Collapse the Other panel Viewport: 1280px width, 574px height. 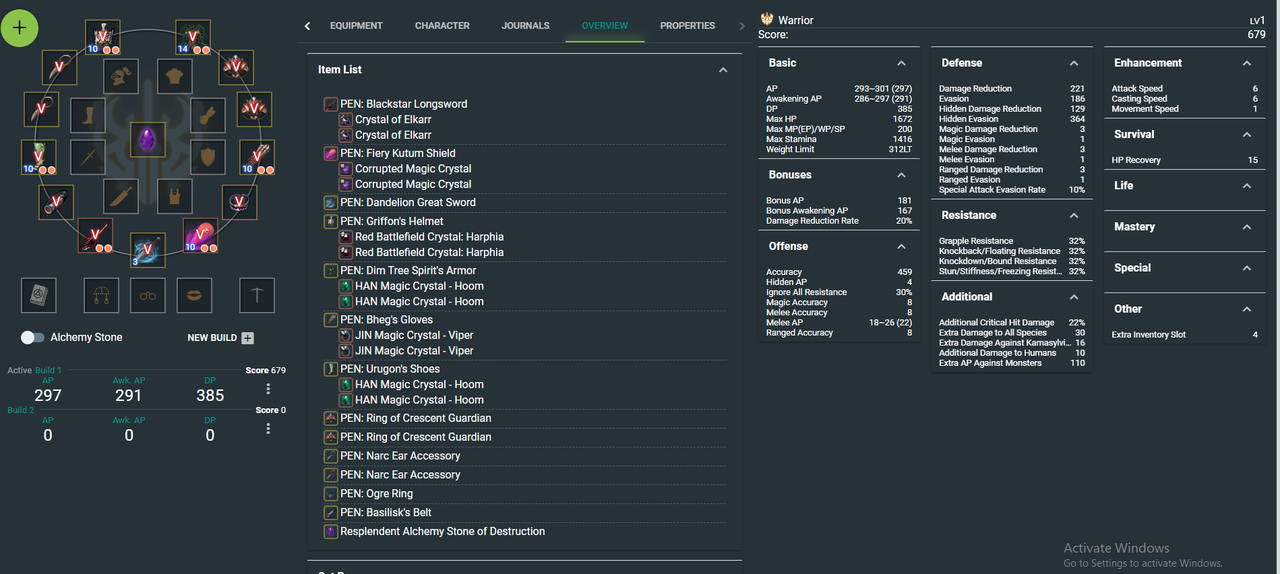1247,309
